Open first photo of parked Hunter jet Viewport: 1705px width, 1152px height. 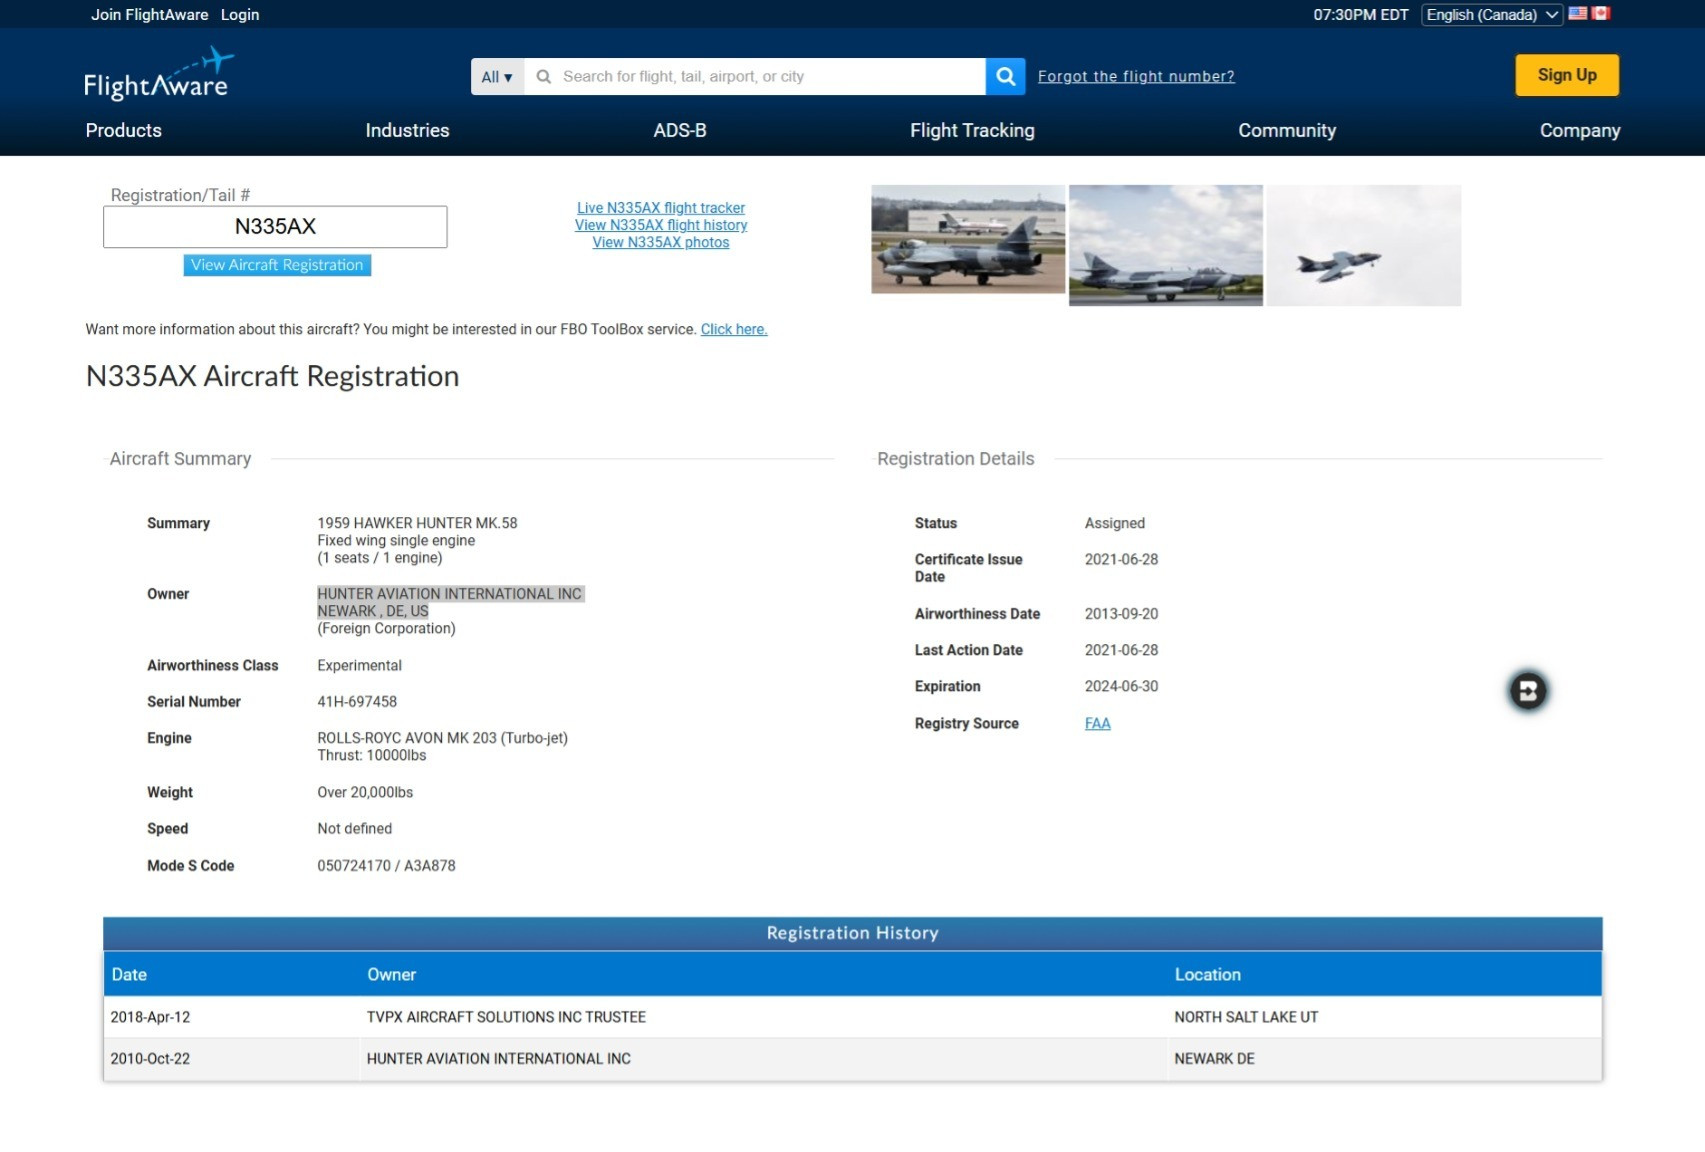[968, 239]
